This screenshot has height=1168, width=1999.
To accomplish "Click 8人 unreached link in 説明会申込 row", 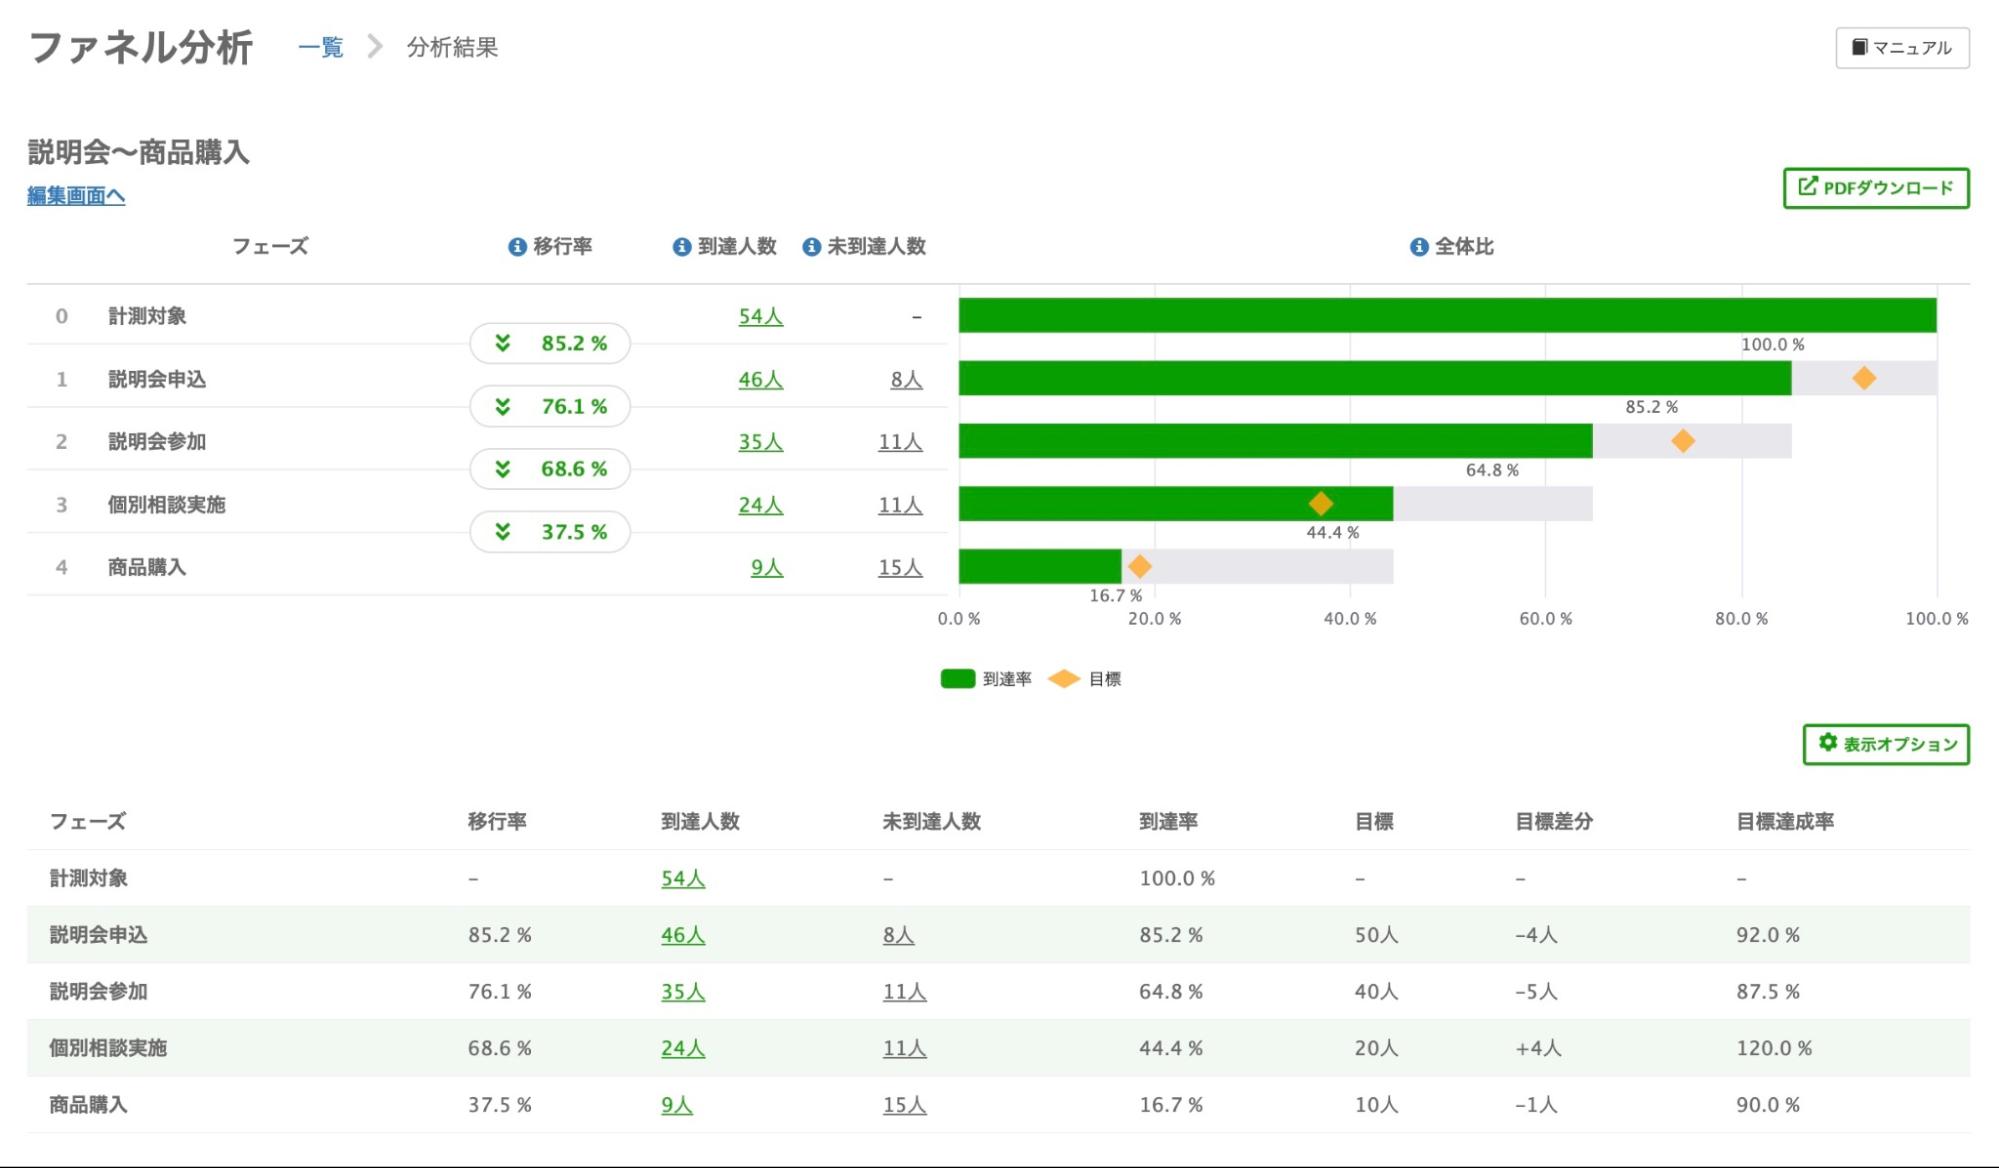I will tap(906, 380).
